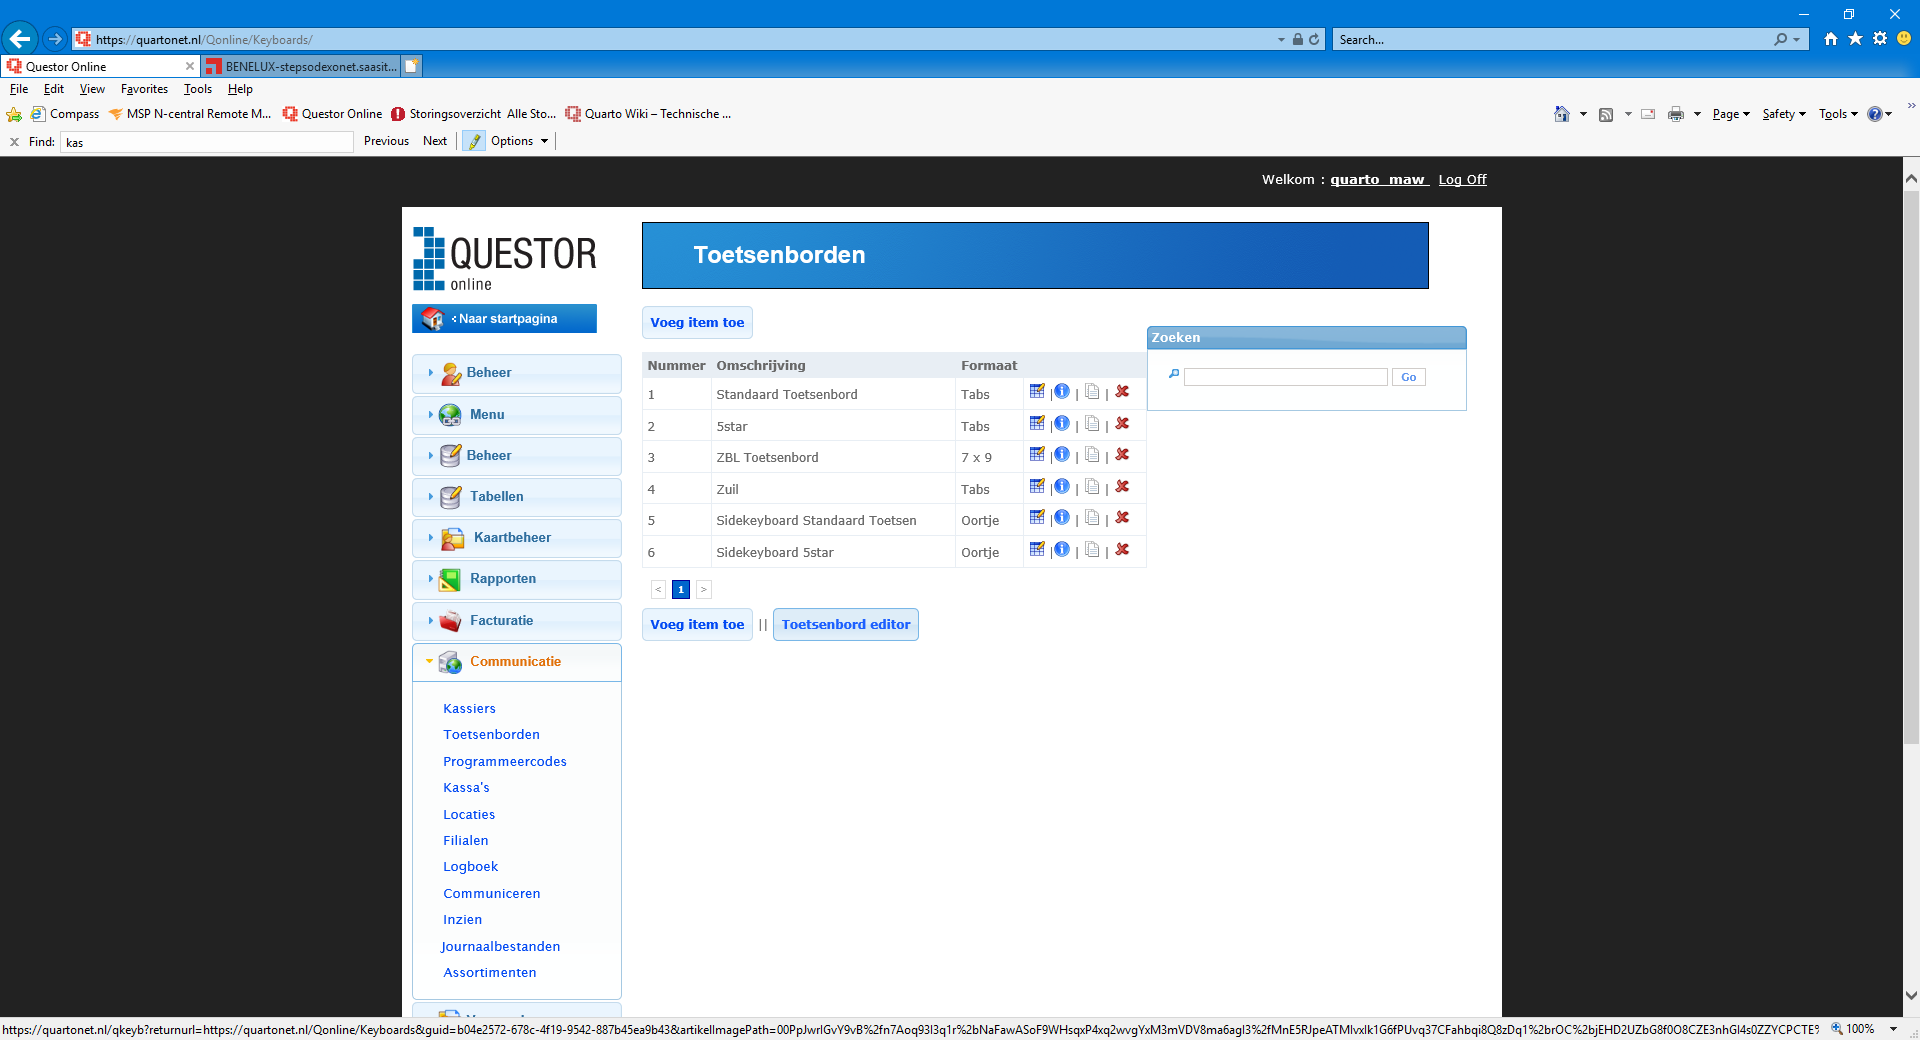
Task: Edit layout of Sidekeyboard 5star
Action: (x=1037, y=550)
